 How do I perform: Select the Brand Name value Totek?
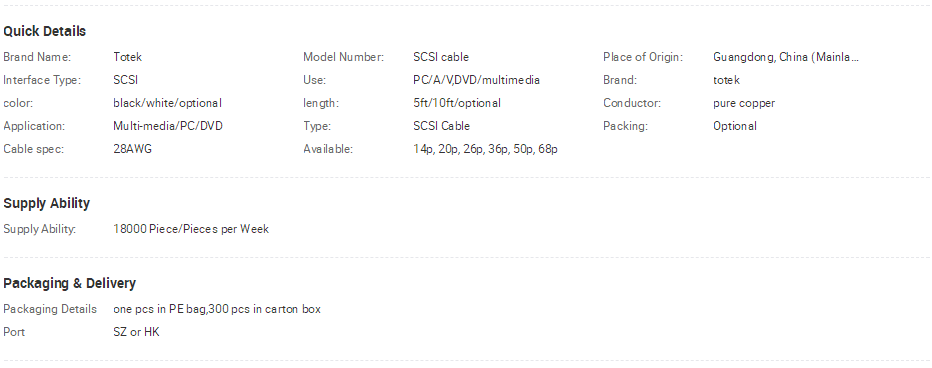(127, 57)
